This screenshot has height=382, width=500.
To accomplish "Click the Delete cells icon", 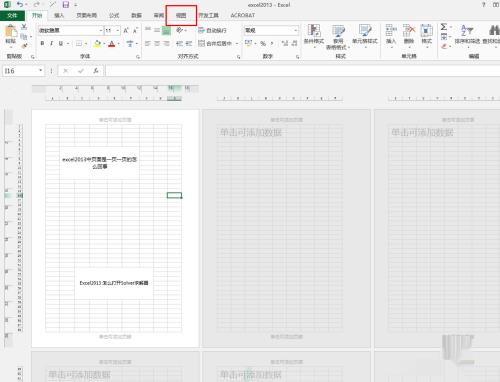I will [x=409, y=31].
